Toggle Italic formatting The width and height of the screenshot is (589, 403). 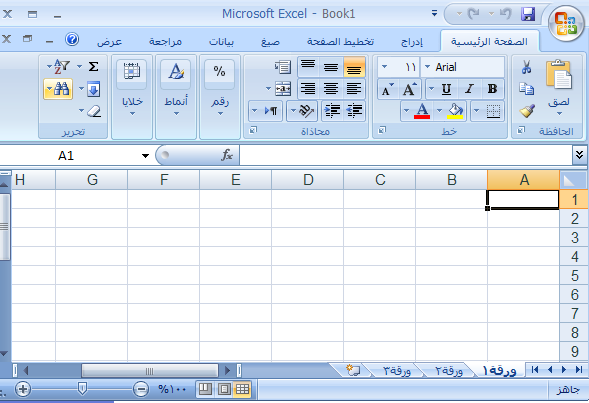[x=469, y=89]
